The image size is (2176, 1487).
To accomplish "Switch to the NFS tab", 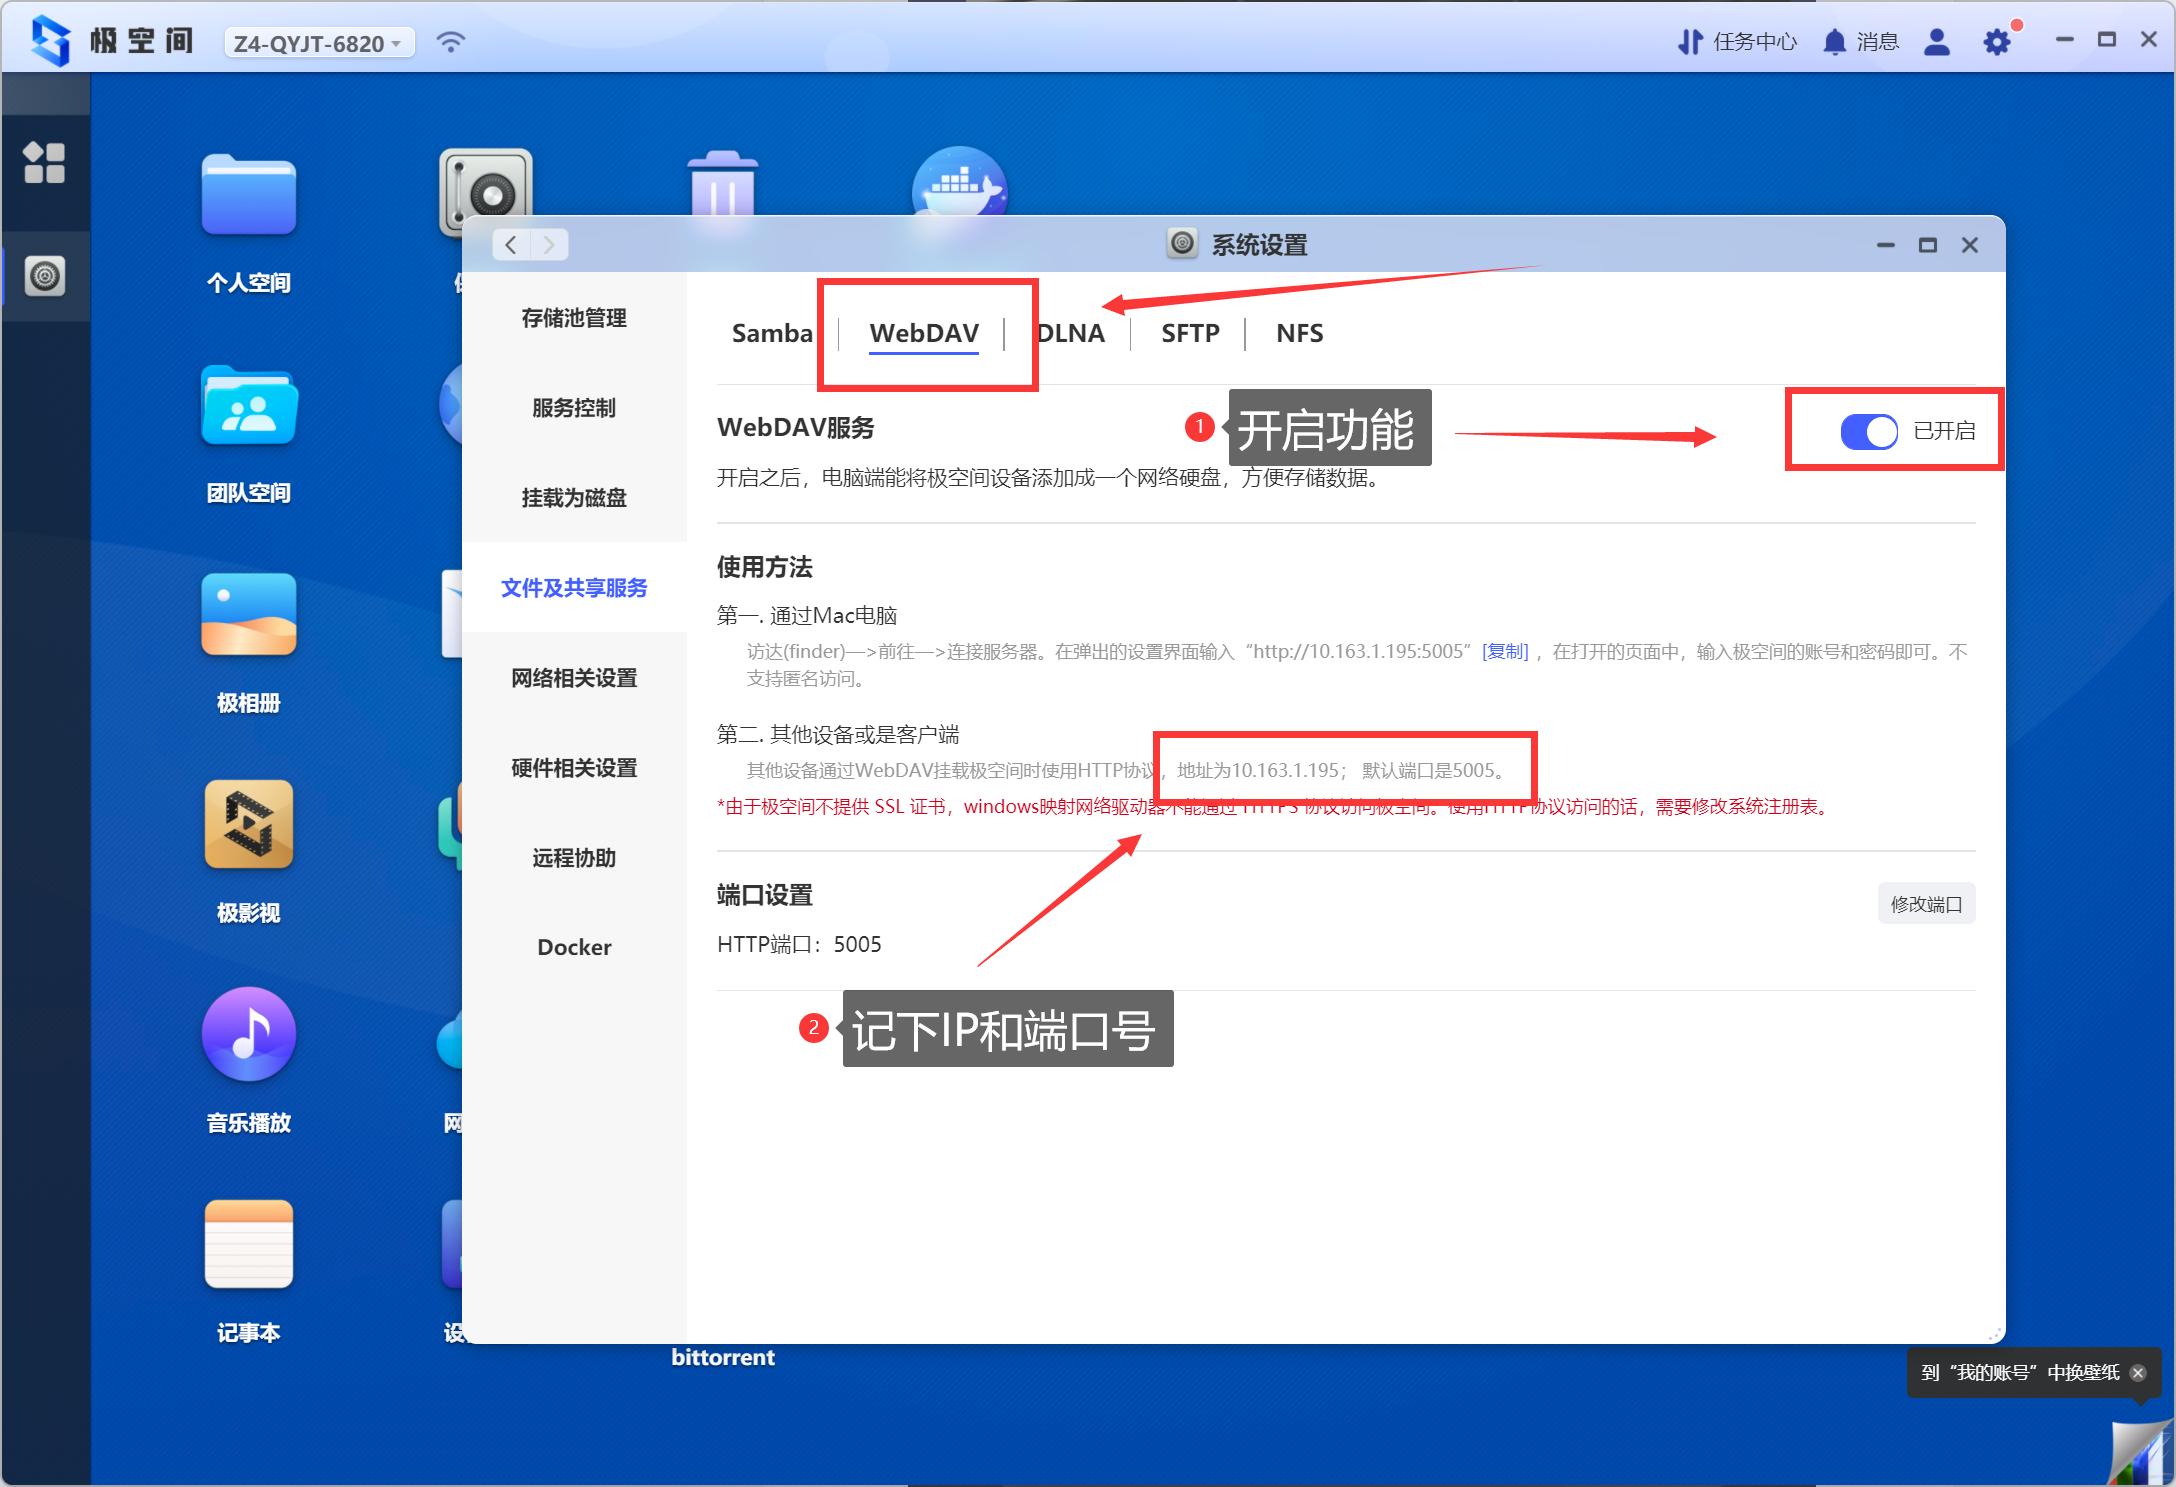I will click(x=1298, y=333).
